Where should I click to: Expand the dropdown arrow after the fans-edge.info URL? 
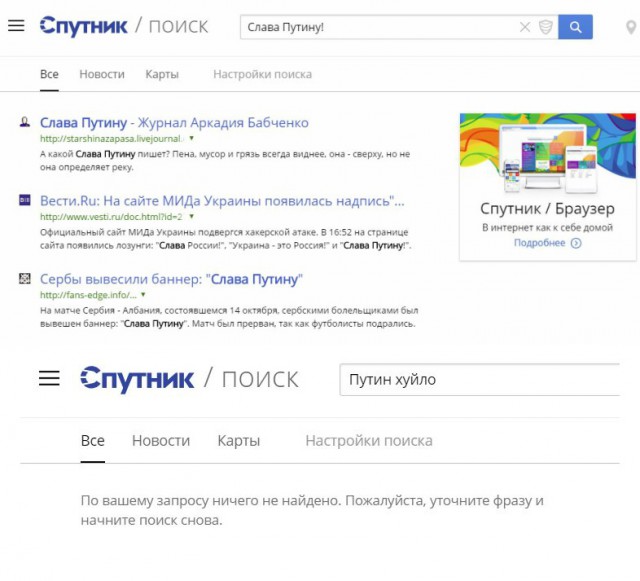tap(143, 294)
